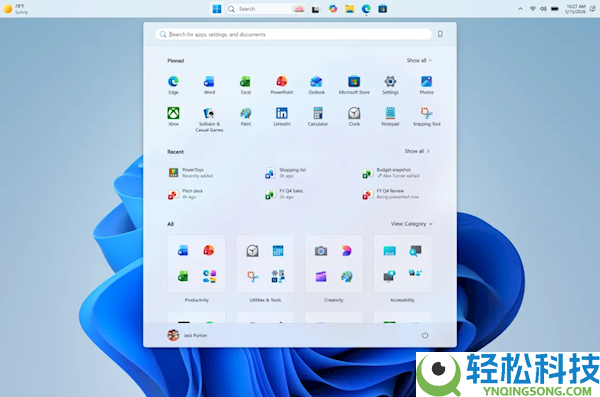Open the Creativity category folder

coord(334,264)
